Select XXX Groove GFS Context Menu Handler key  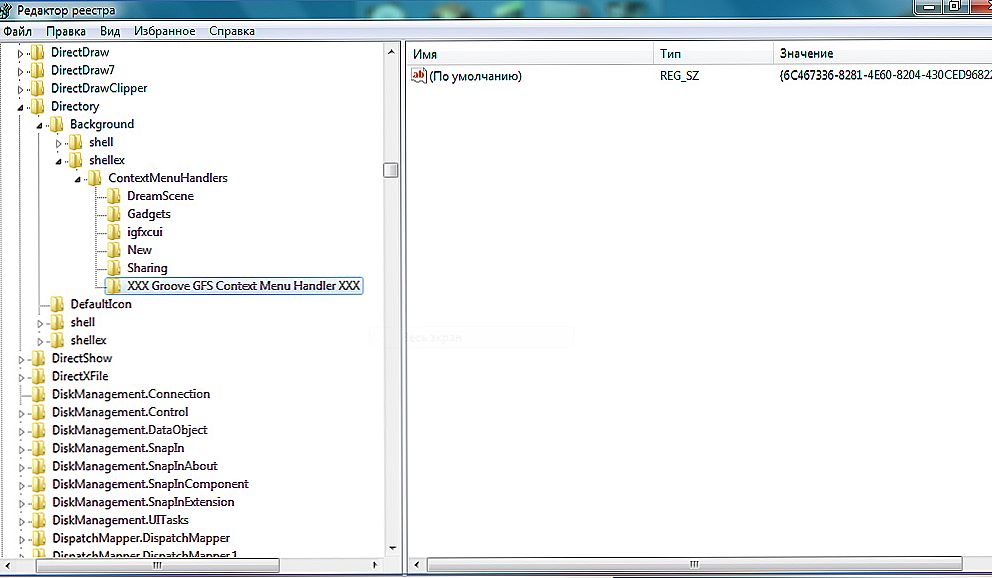(243, 286)
